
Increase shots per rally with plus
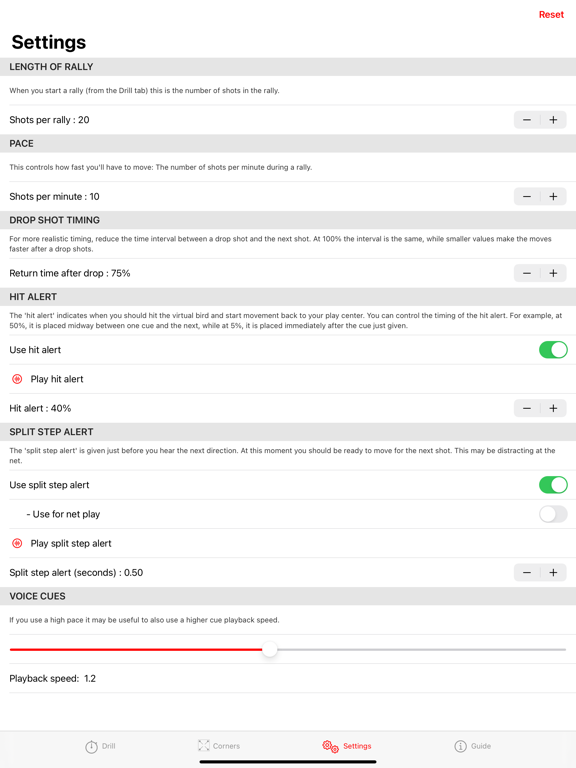pyautogui.click(x=553, y=120)
